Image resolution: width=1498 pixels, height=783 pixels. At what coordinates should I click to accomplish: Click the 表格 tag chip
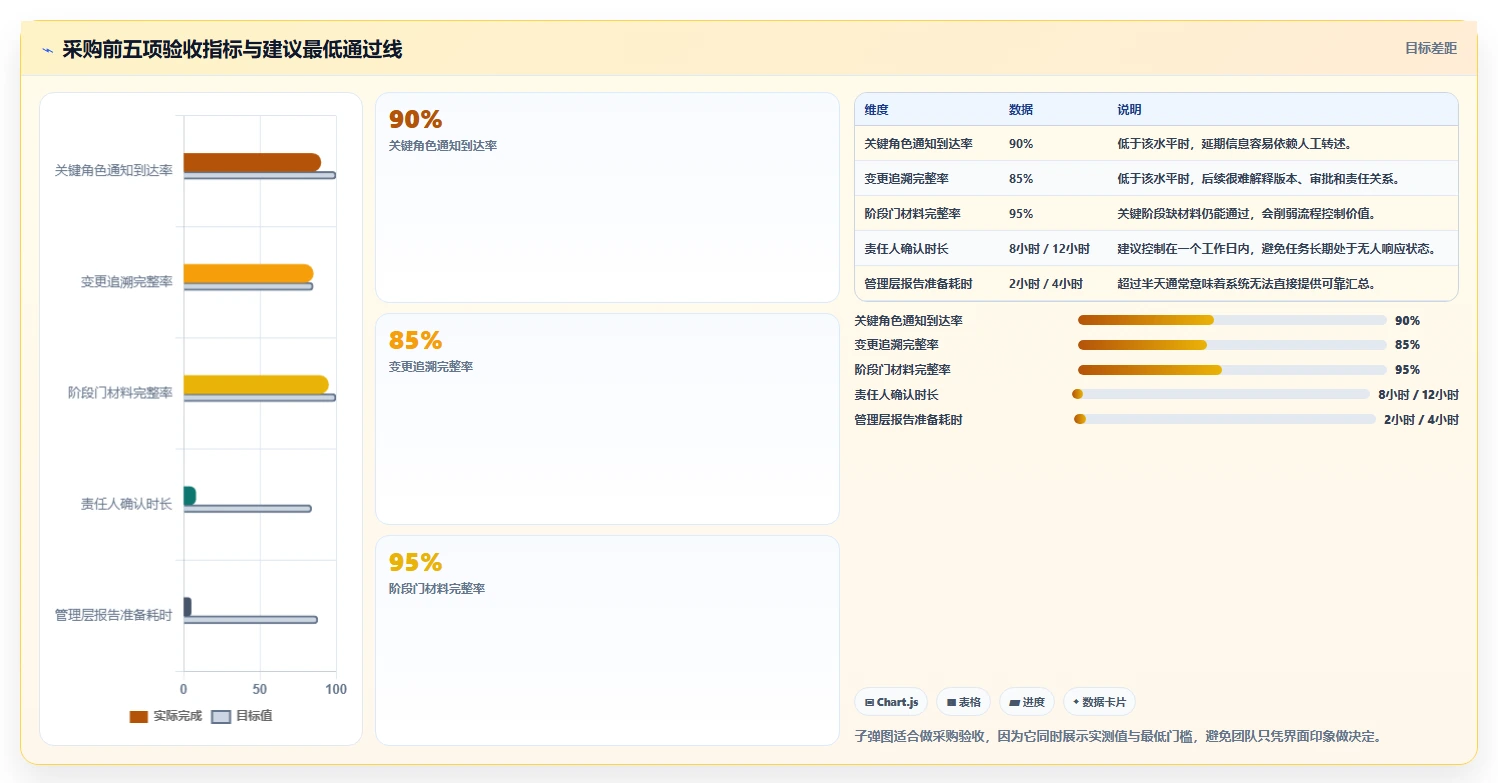coord(964,702)
